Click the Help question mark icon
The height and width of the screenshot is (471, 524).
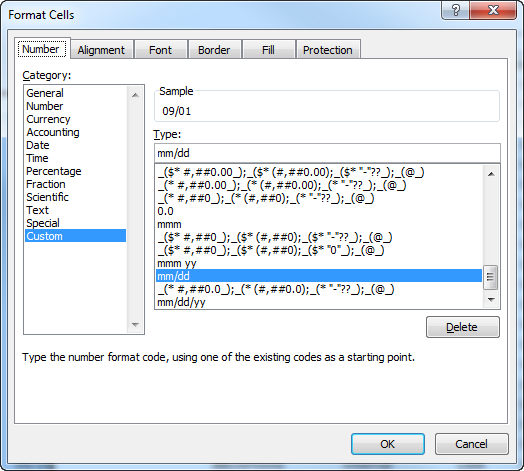click(x=455, y=10)
